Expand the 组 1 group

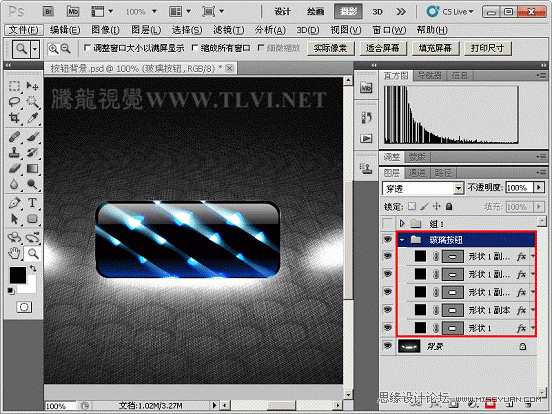(402, 223)
